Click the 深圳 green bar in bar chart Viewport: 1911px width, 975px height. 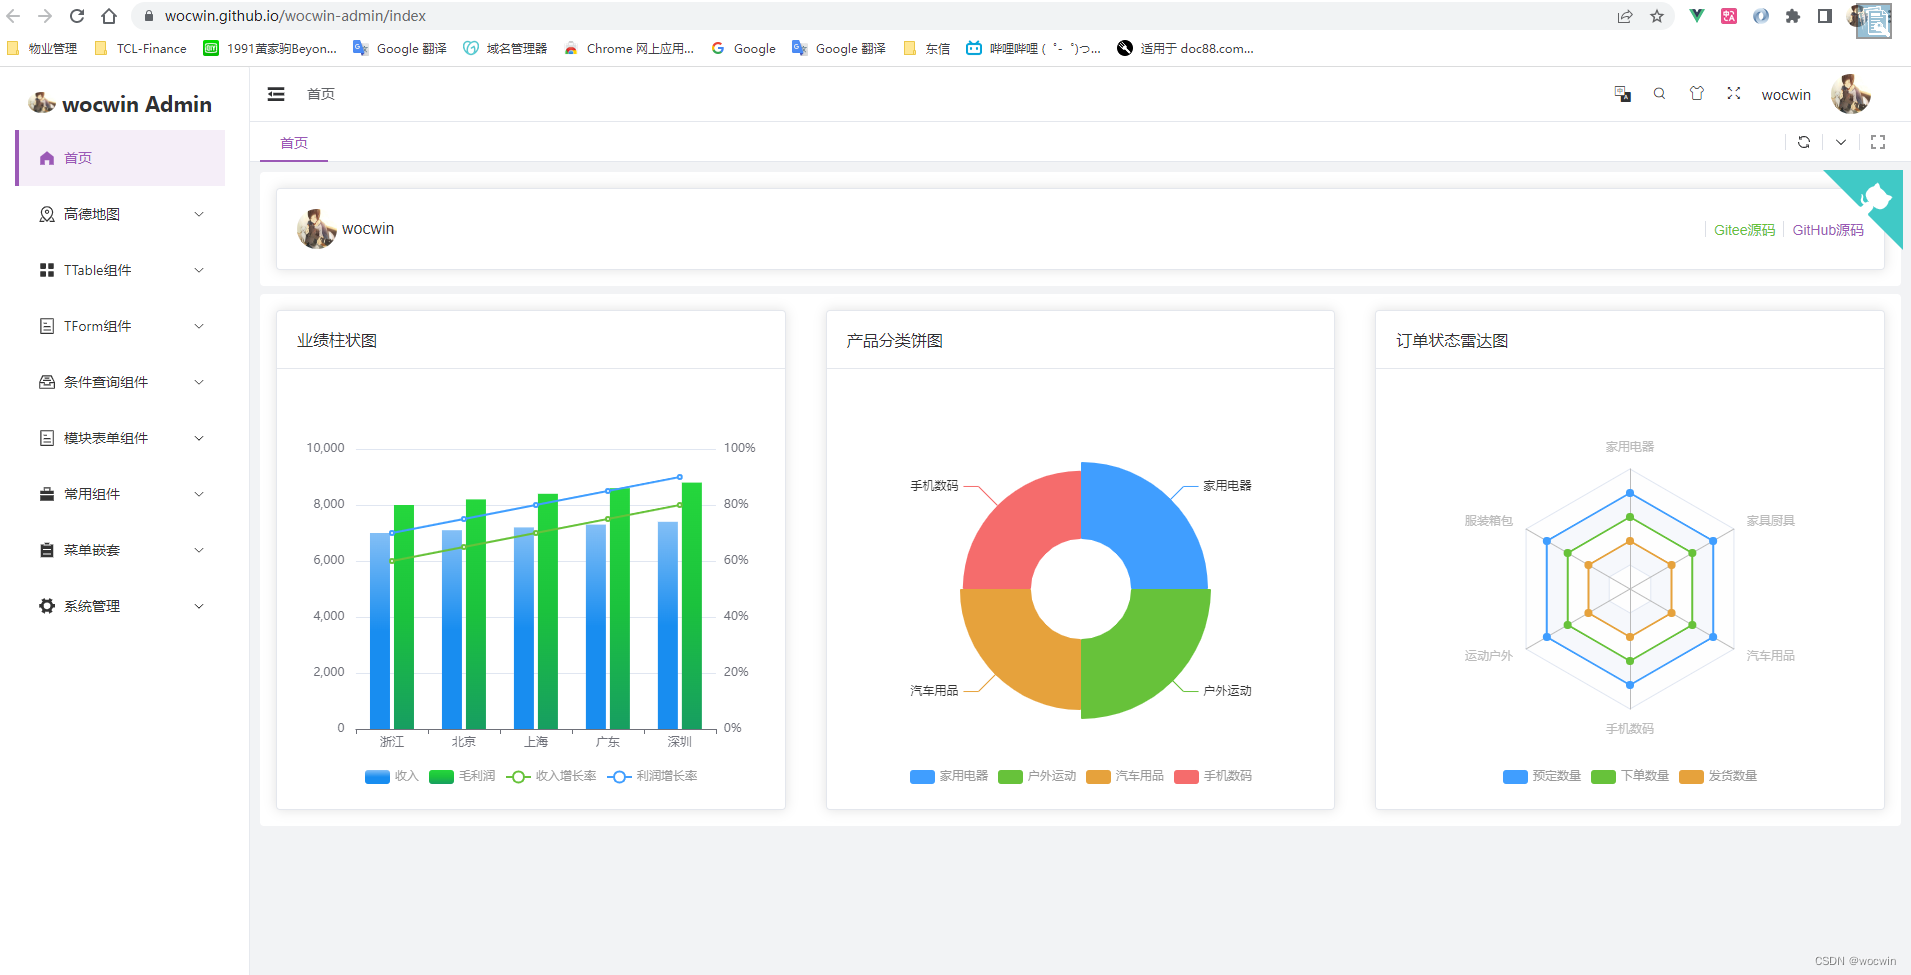click(x=692, y=606)
